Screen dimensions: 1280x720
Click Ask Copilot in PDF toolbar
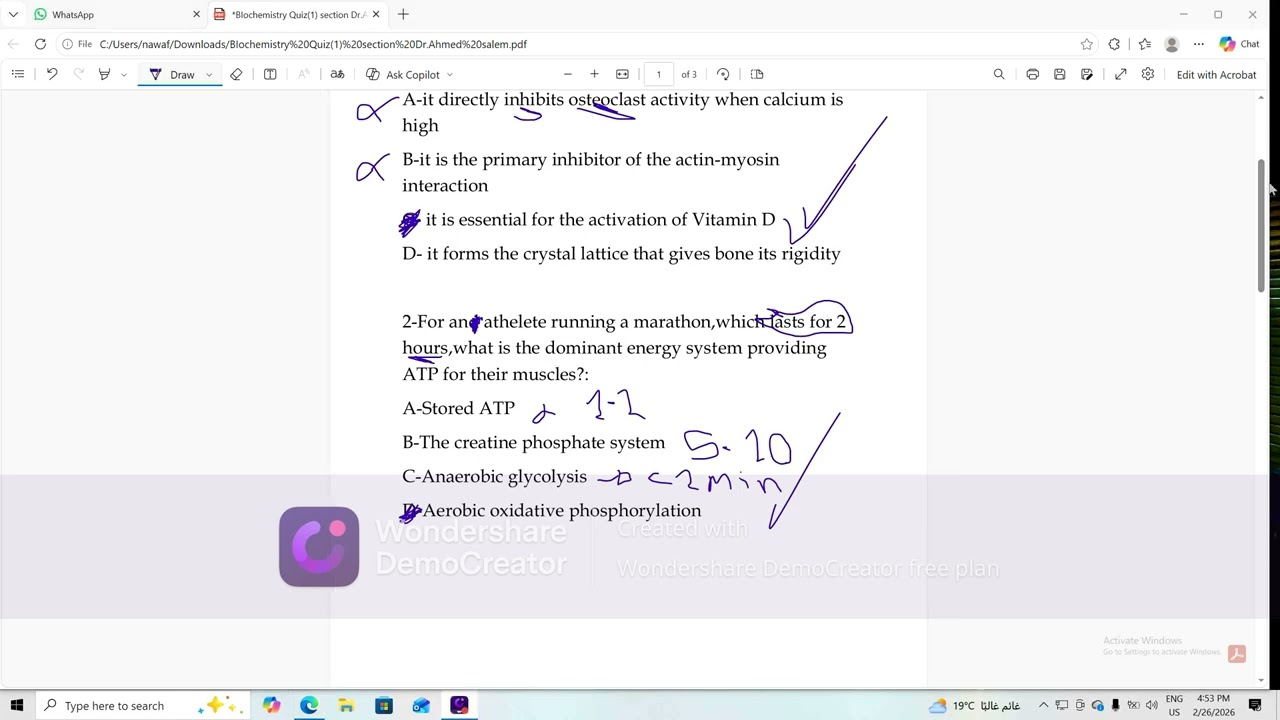(x=403, y=74)
